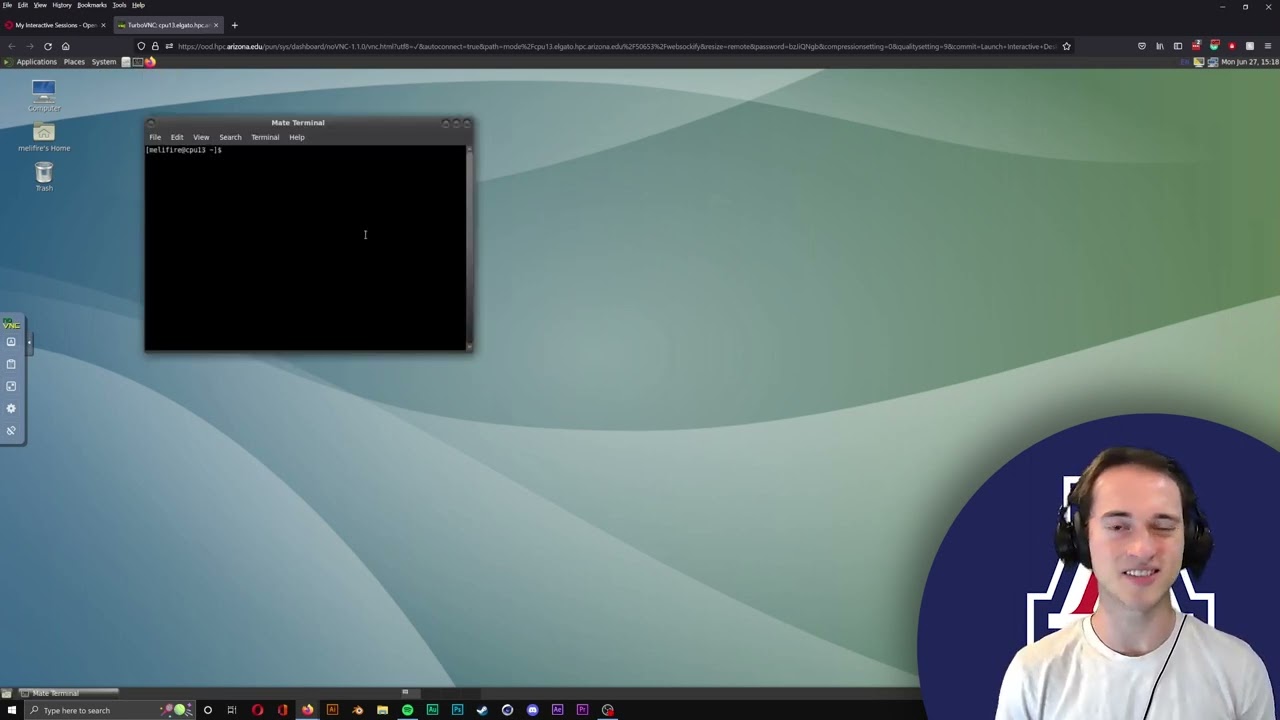Open Firefox hamburger menu
The image size is (1280, 720).
[x=1268, y=46]
